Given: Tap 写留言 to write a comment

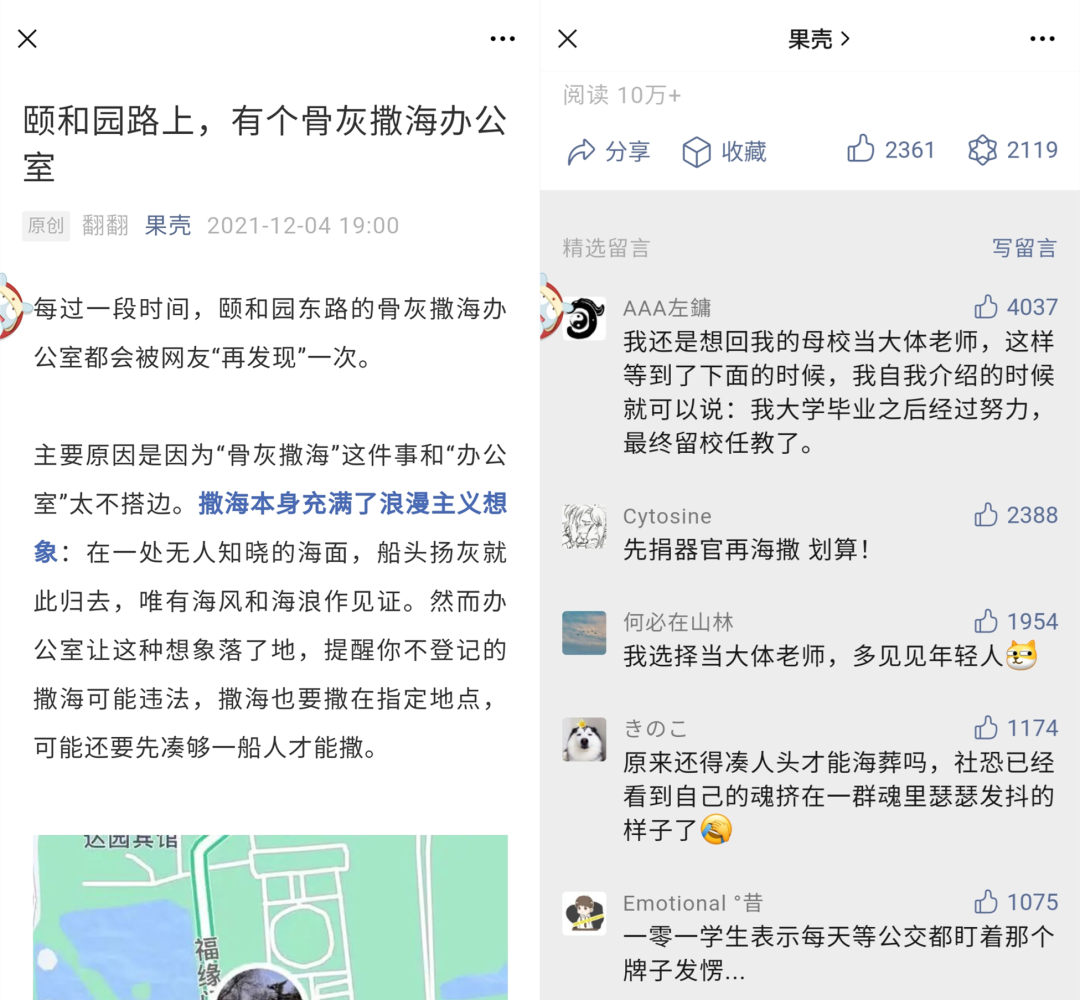Looking at the screenshot, I should [1024, 248].
